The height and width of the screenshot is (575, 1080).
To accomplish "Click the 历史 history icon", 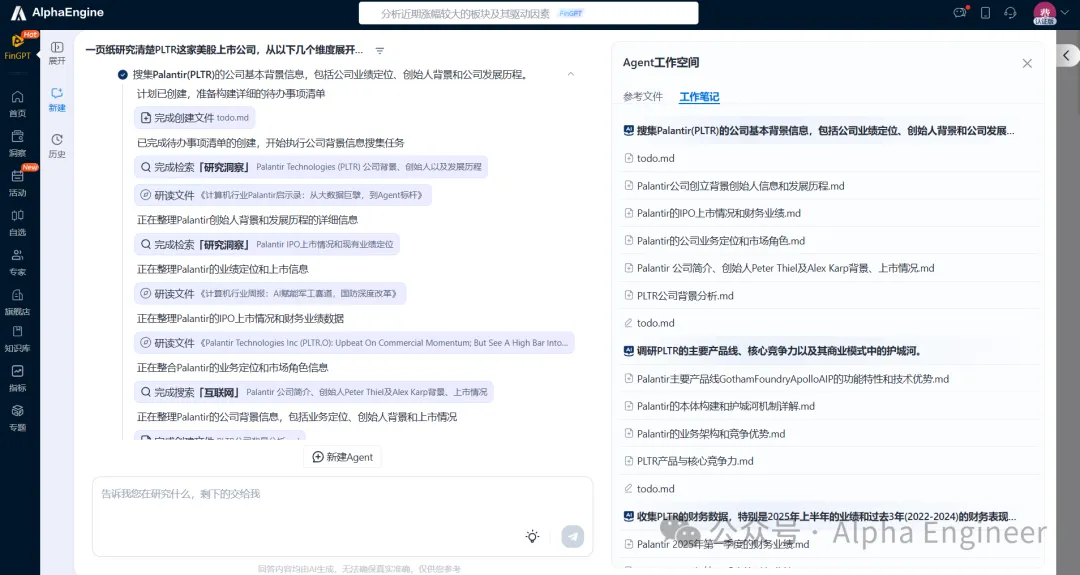I will tap(57, 145).
